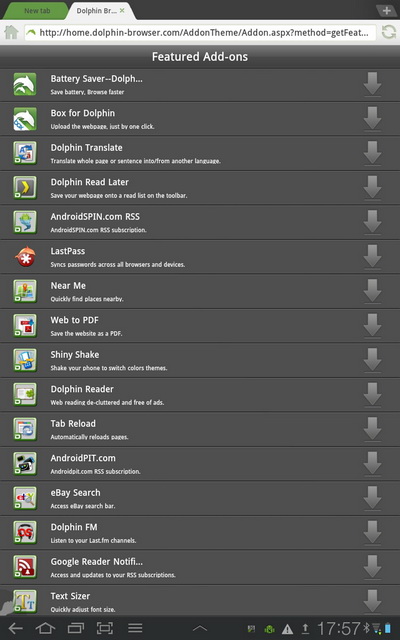Focus the URL address bar
The width and height of the screenshot is (400, 640).
[200, 33]
